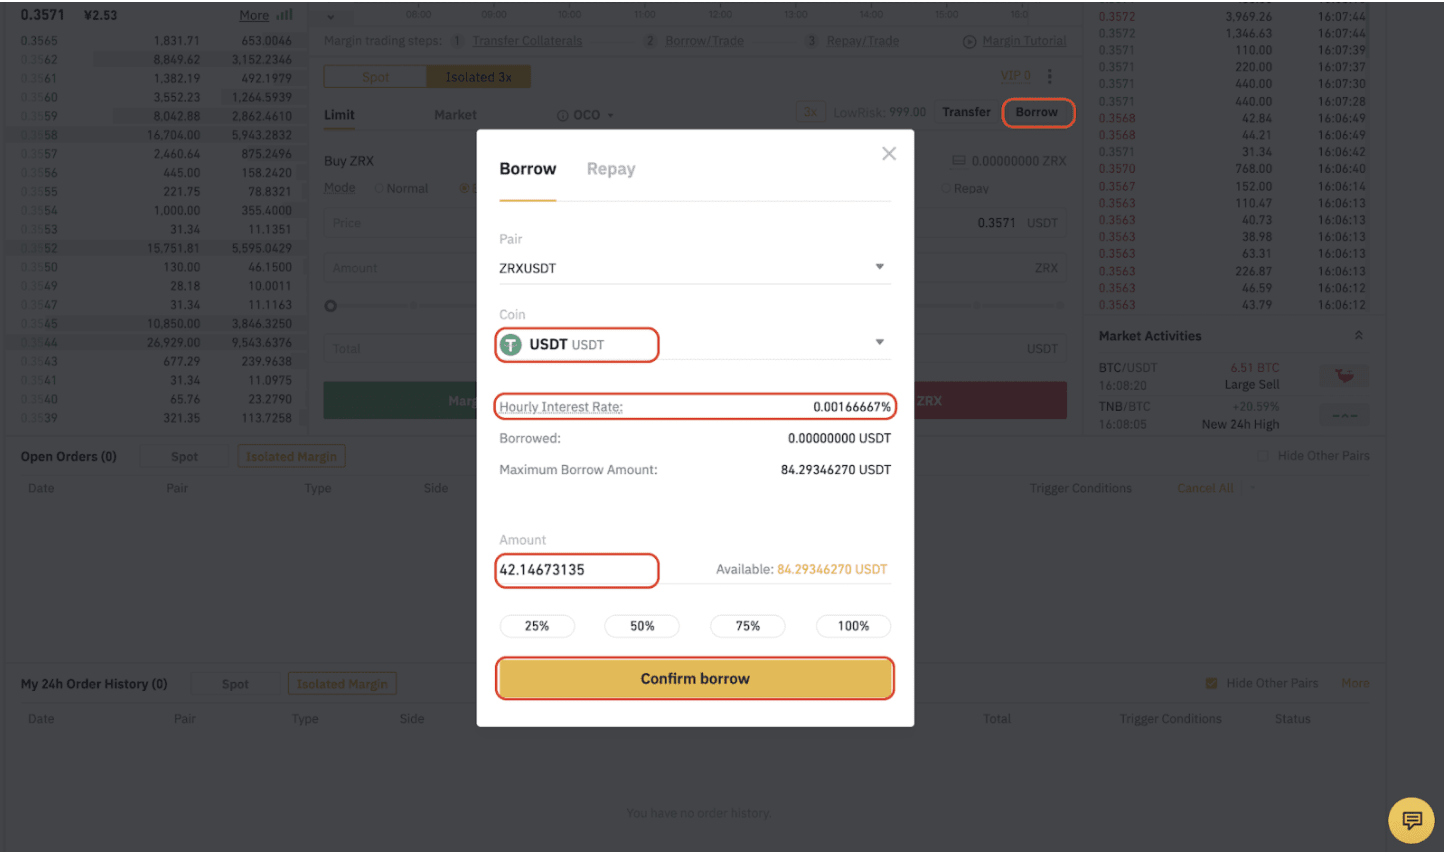The width and height of the screenshot is (1446, 852).
Task: Switch to the Repay tab in the dialog
Action: point(611,169)
